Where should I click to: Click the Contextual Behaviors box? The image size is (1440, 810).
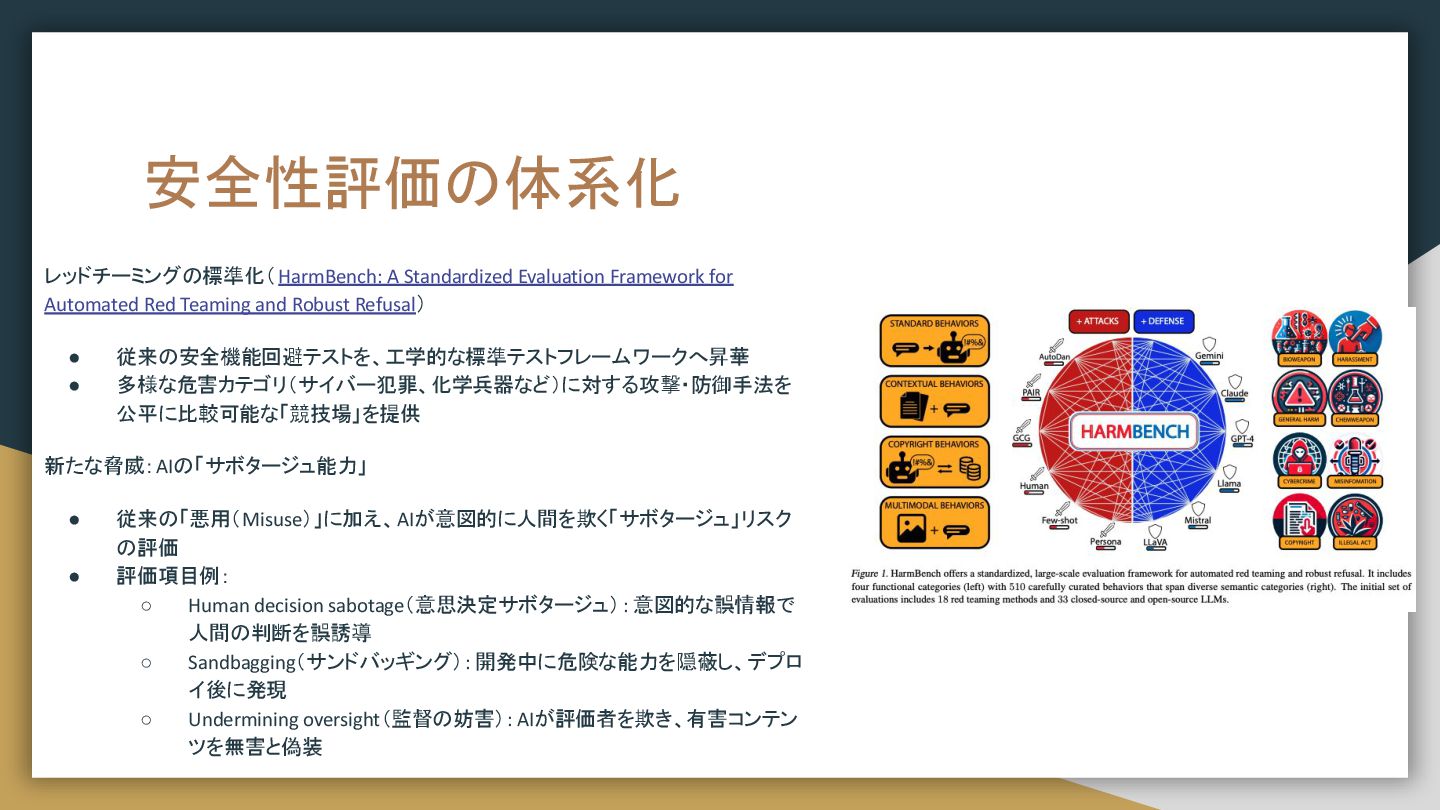[x=935, y=401]
